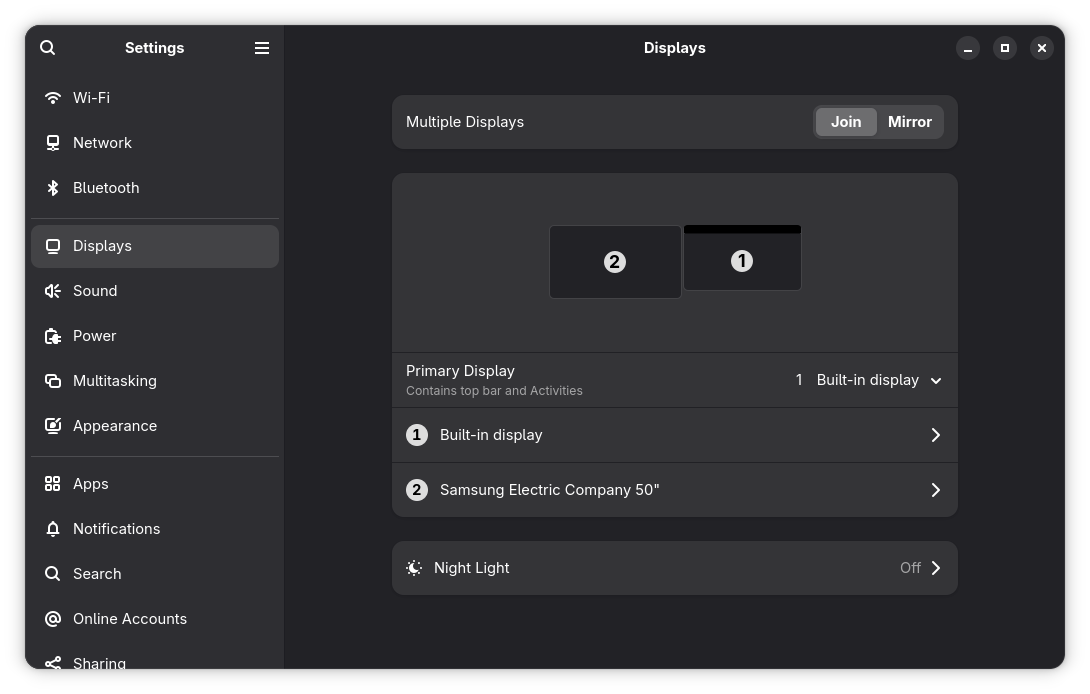Click the number 2 badge beside Samsung display
This screenshot has width=1090, height=694.
pyautogui.click(x=416, y=490)
